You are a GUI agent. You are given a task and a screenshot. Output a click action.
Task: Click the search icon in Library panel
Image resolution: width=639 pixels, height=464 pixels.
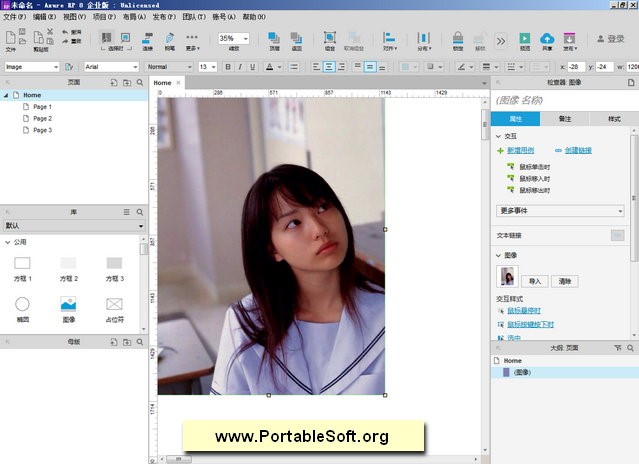[140, 212]
